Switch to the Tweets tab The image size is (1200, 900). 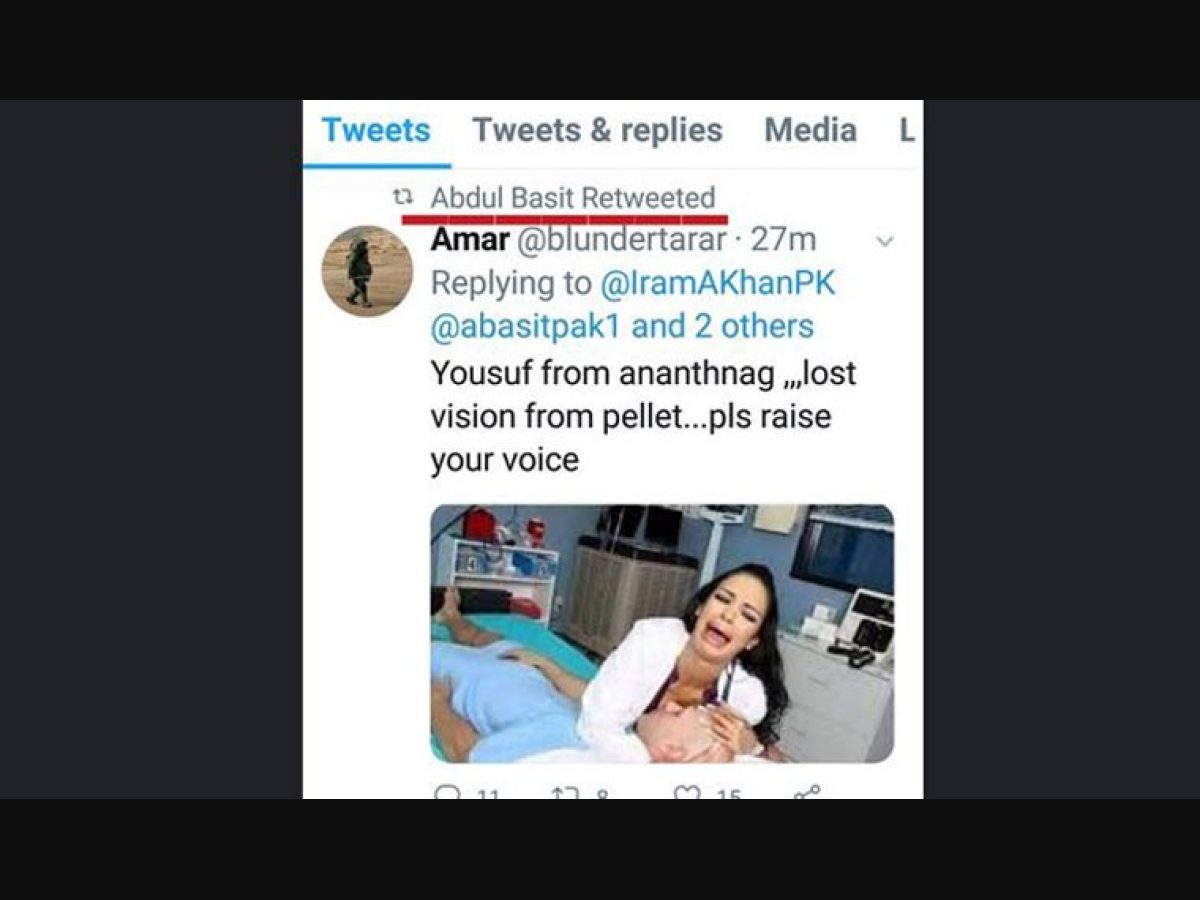(376, 130)
